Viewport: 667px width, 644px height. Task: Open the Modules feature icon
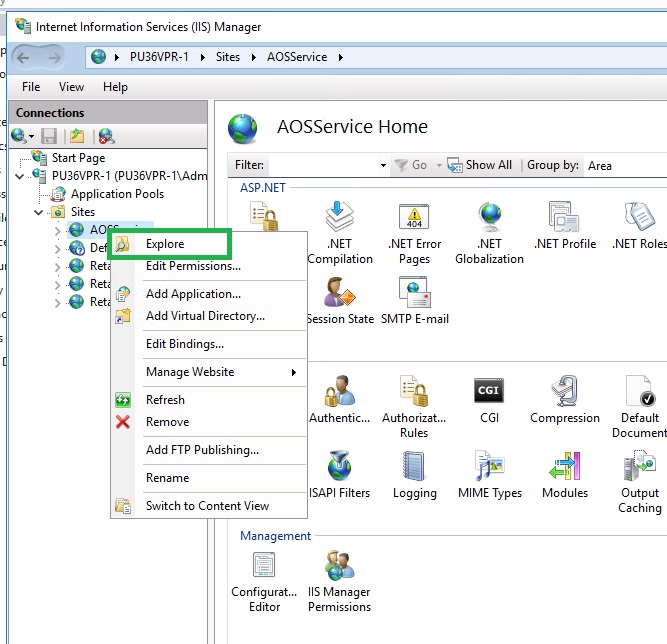(564, 467)
